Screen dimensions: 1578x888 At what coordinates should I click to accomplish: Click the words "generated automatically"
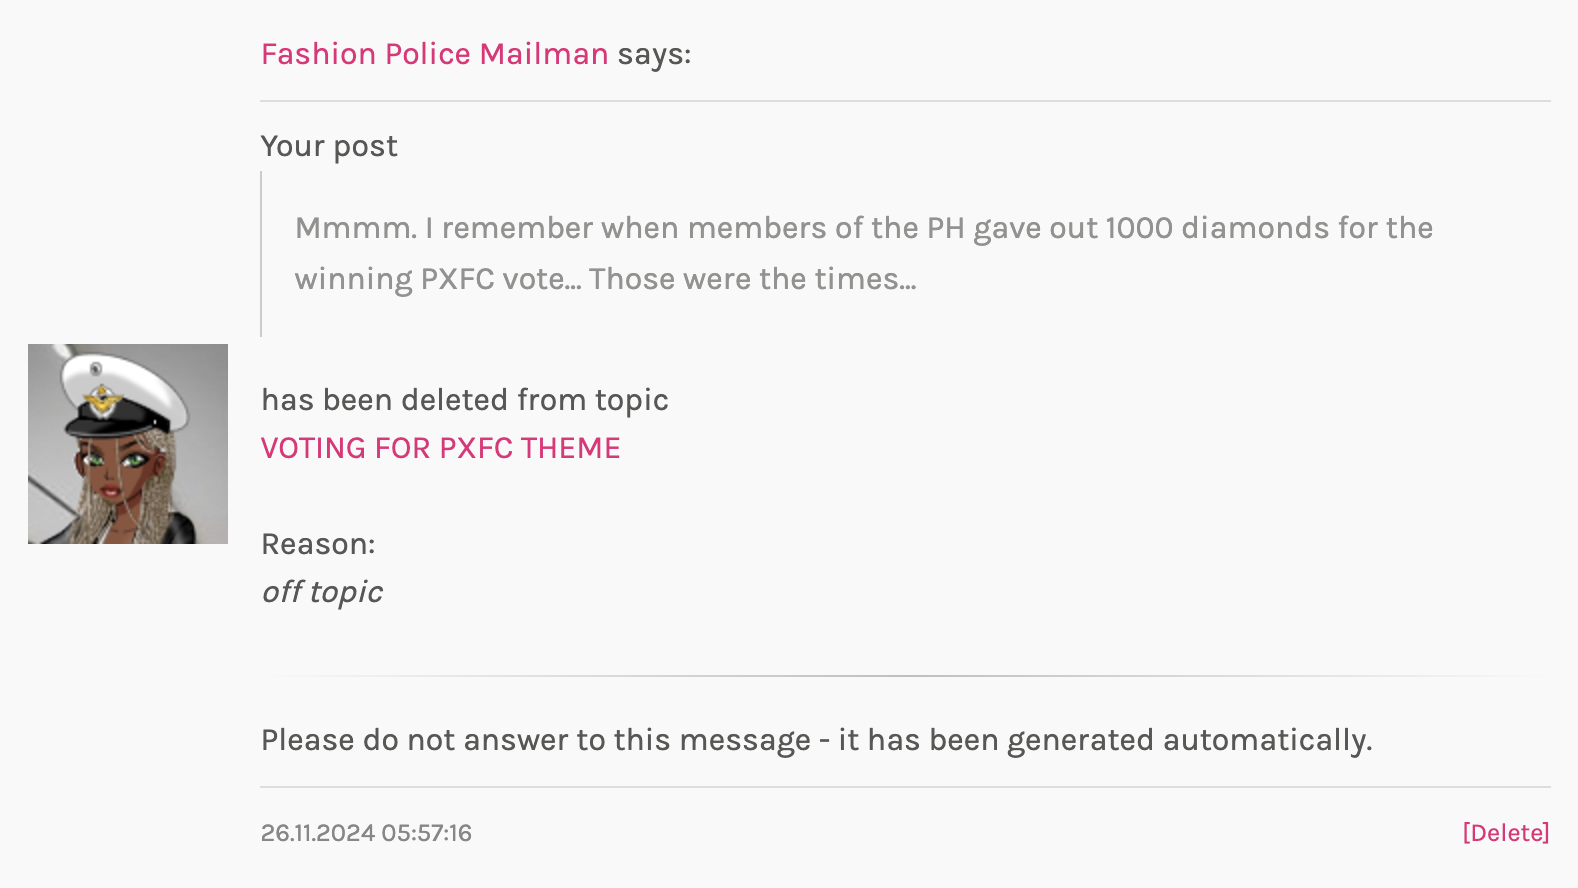coord(1188,740)
